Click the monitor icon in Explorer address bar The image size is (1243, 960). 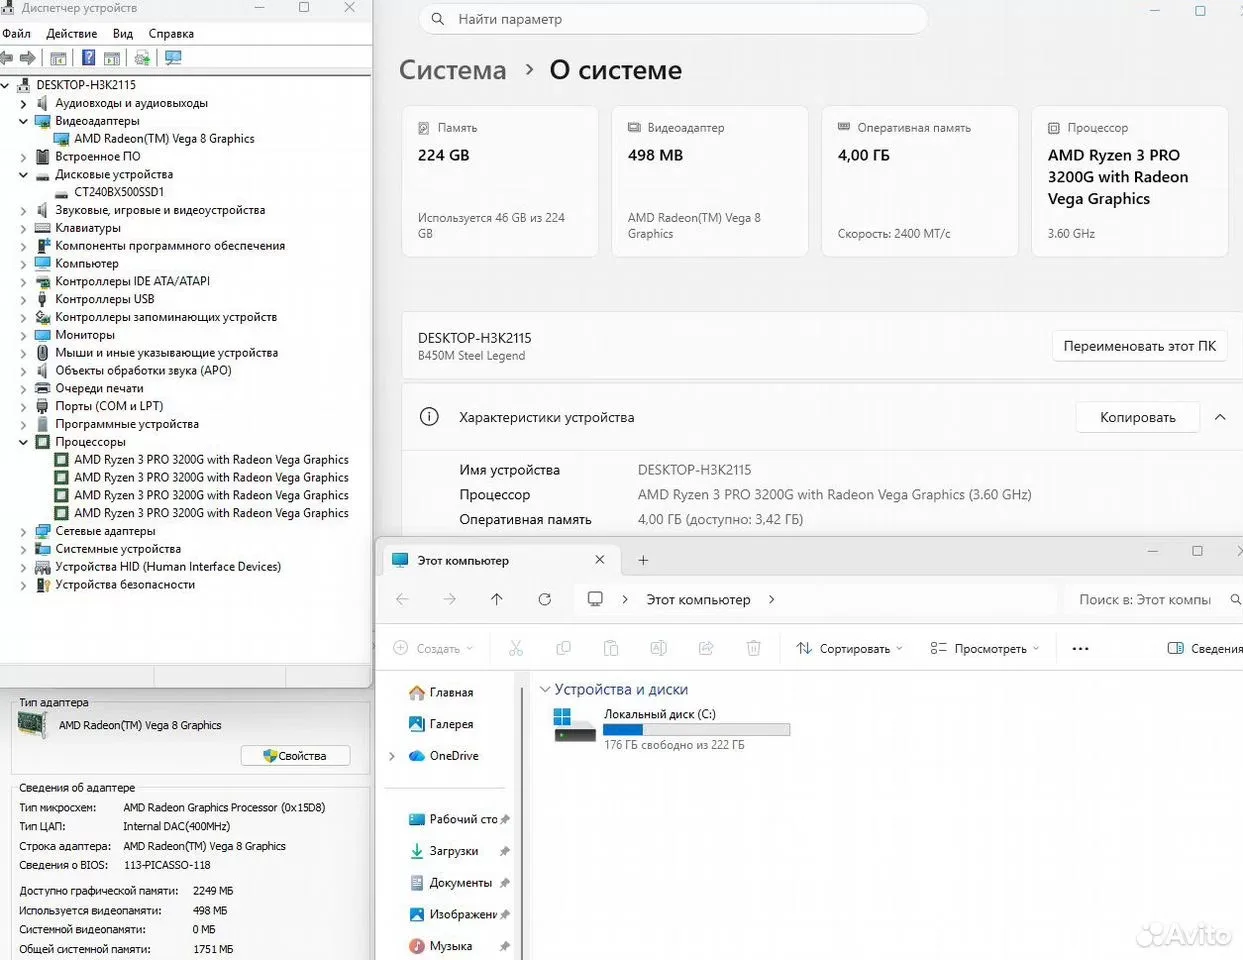coord(595,599)
